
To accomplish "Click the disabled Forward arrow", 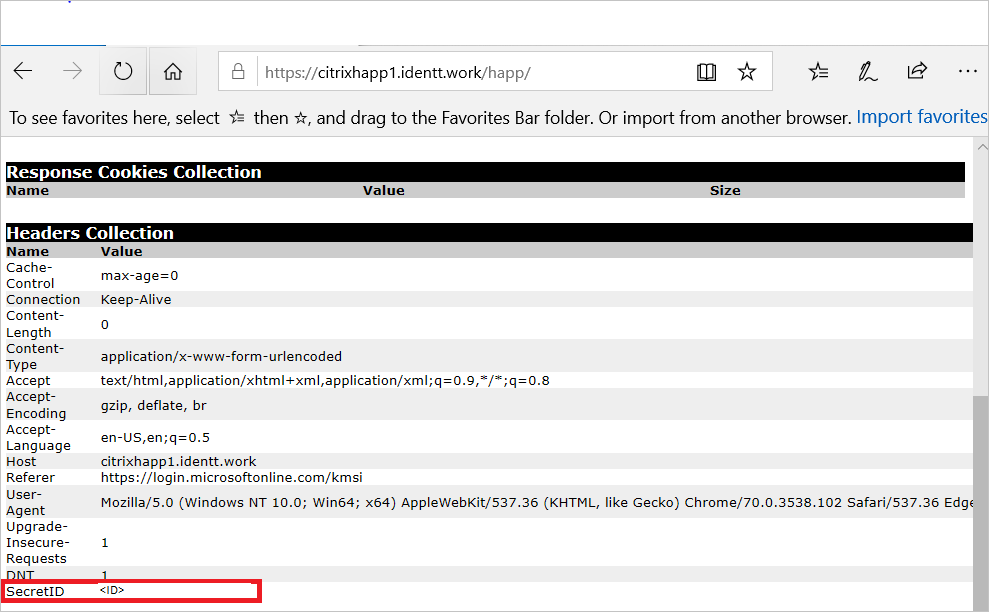I will (x=71, y=71).
